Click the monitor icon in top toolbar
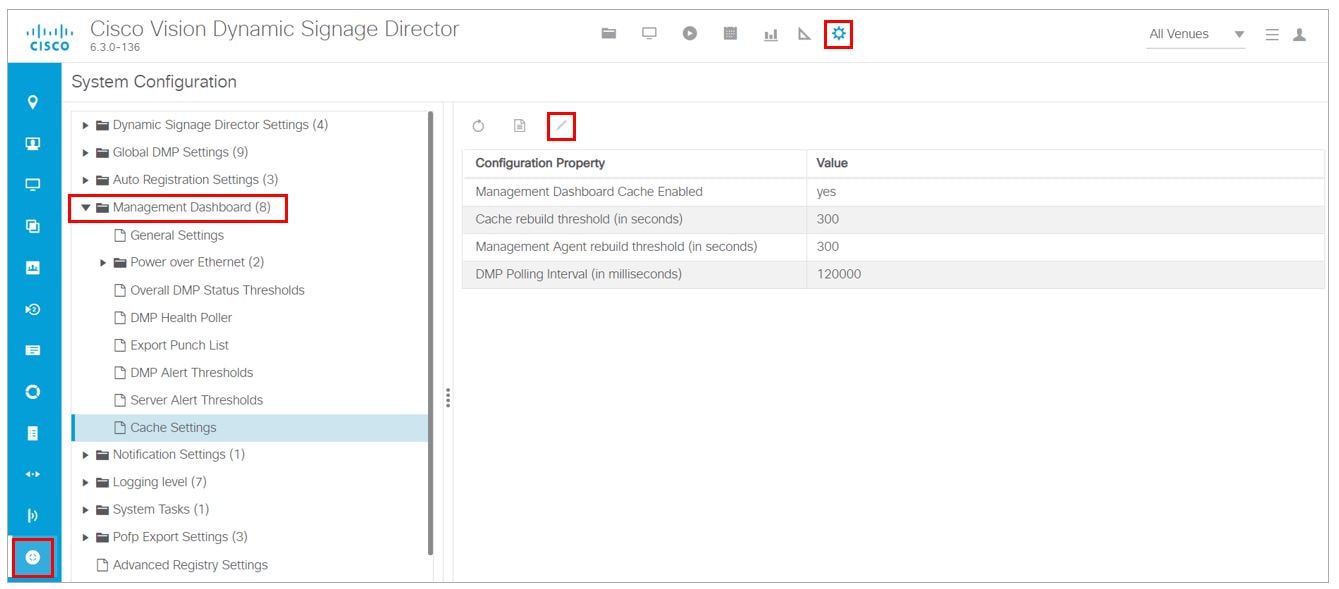 (x=649, y=34)
